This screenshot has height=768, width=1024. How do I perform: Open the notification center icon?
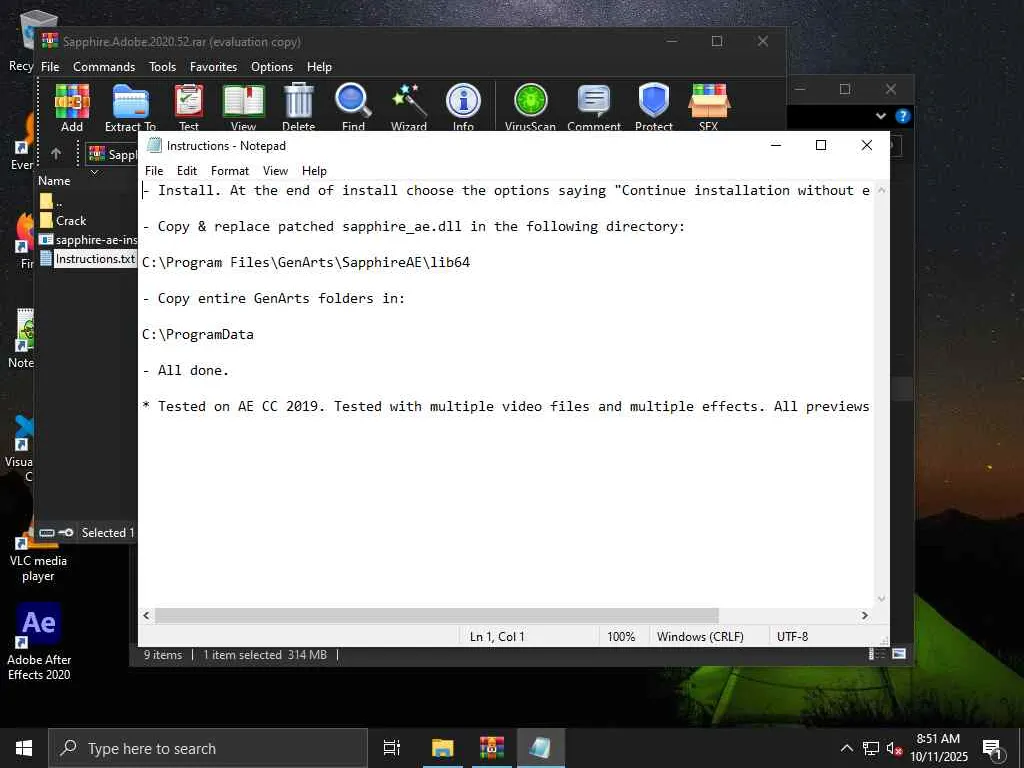(x=992, y=748)
